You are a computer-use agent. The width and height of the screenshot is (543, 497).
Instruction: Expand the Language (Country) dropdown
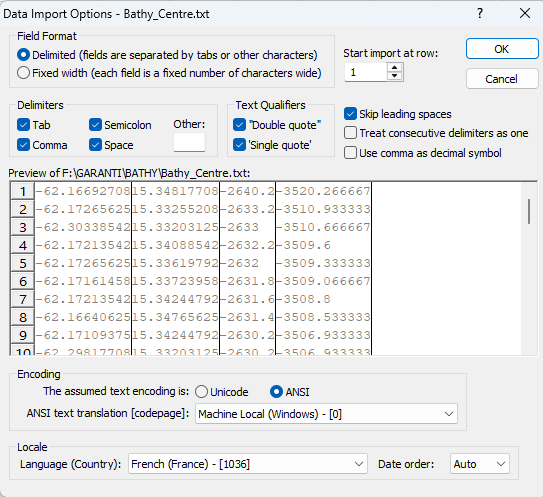point(248,464)
